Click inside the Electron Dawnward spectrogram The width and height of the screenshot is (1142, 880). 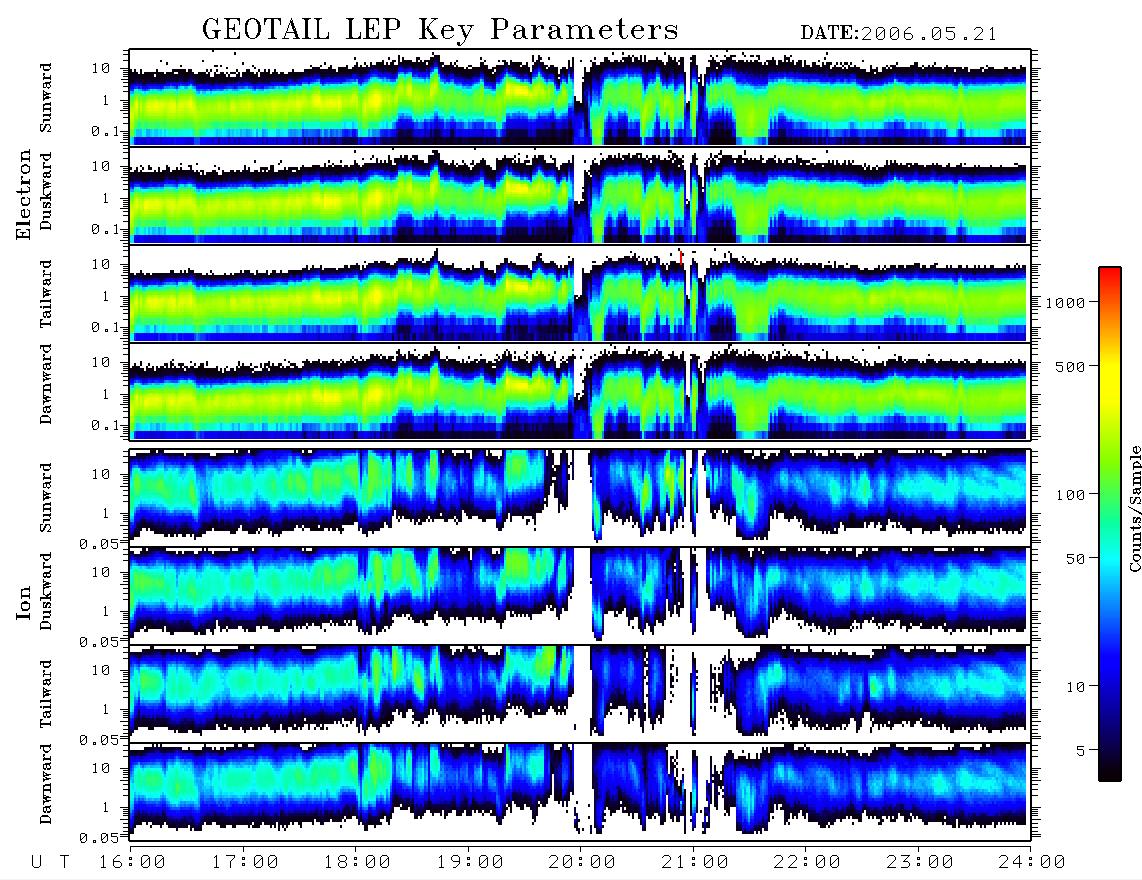coord(580,391)
